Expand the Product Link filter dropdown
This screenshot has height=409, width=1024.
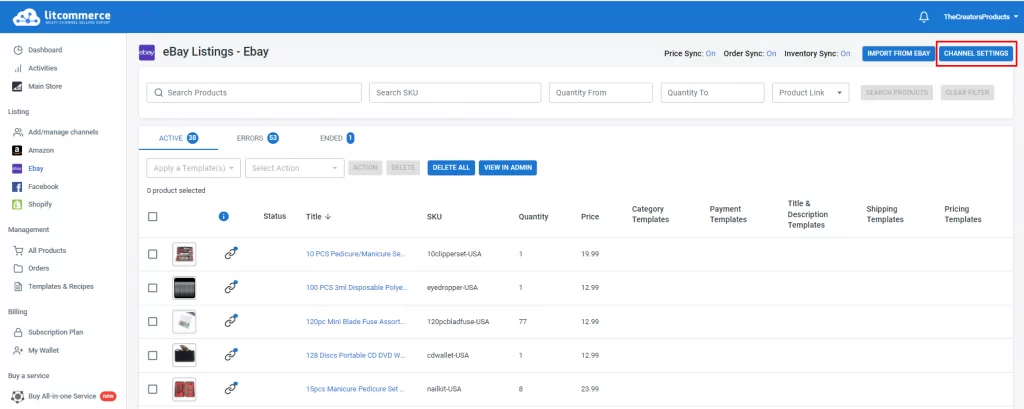[810, 93]
